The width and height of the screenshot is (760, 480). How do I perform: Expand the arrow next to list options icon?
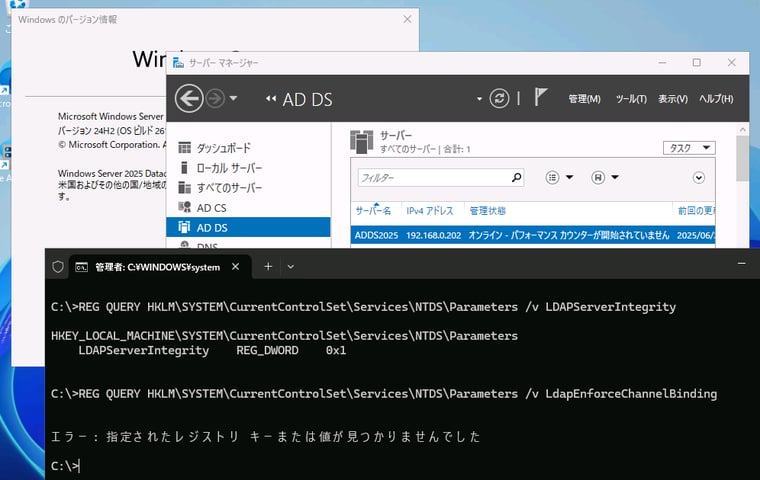point(570,177)
